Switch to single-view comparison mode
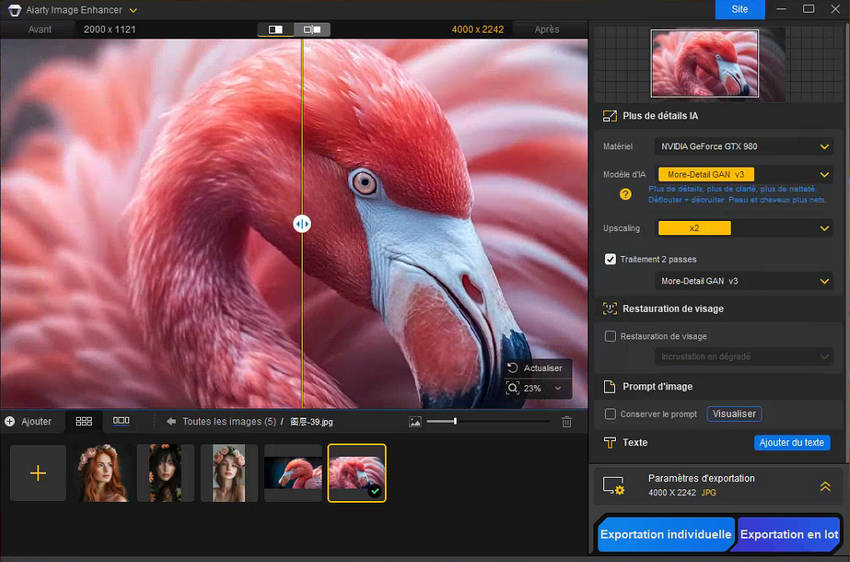The image size is (850, 562). (x=275, y=29)
